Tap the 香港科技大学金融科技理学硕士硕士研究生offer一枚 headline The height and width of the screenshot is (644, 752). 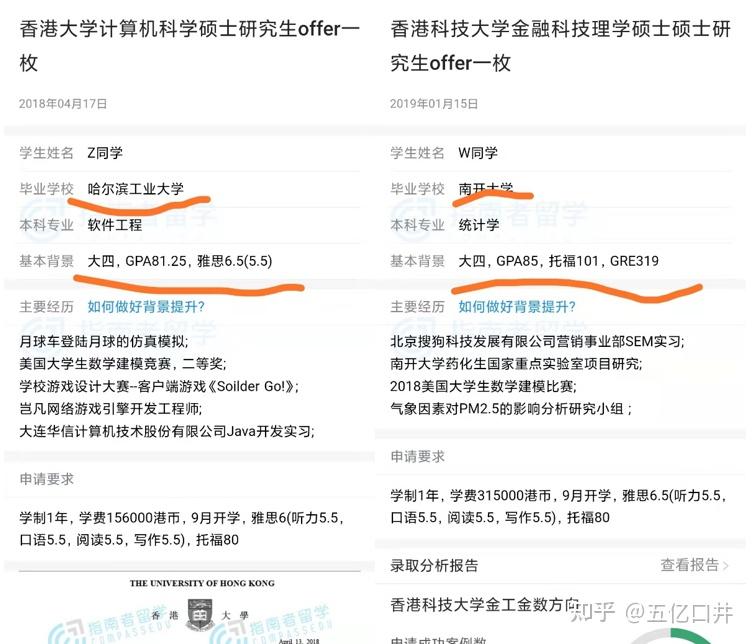point(560,46)
